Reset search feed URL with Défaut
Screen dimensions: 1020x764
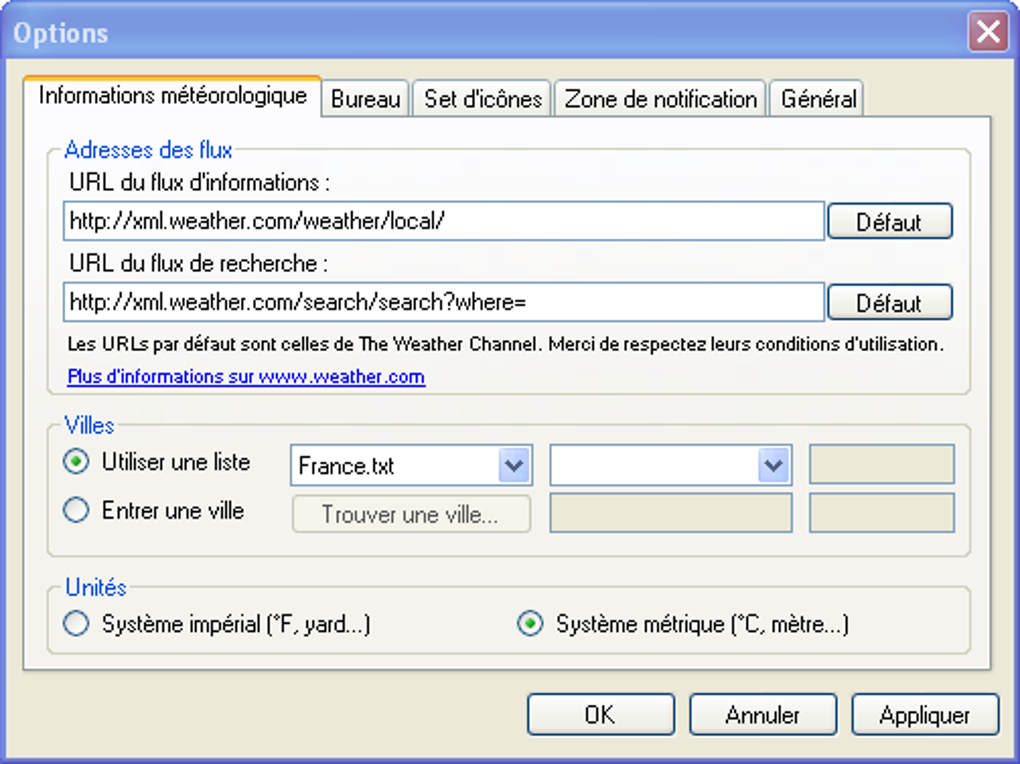coord(889,302)
